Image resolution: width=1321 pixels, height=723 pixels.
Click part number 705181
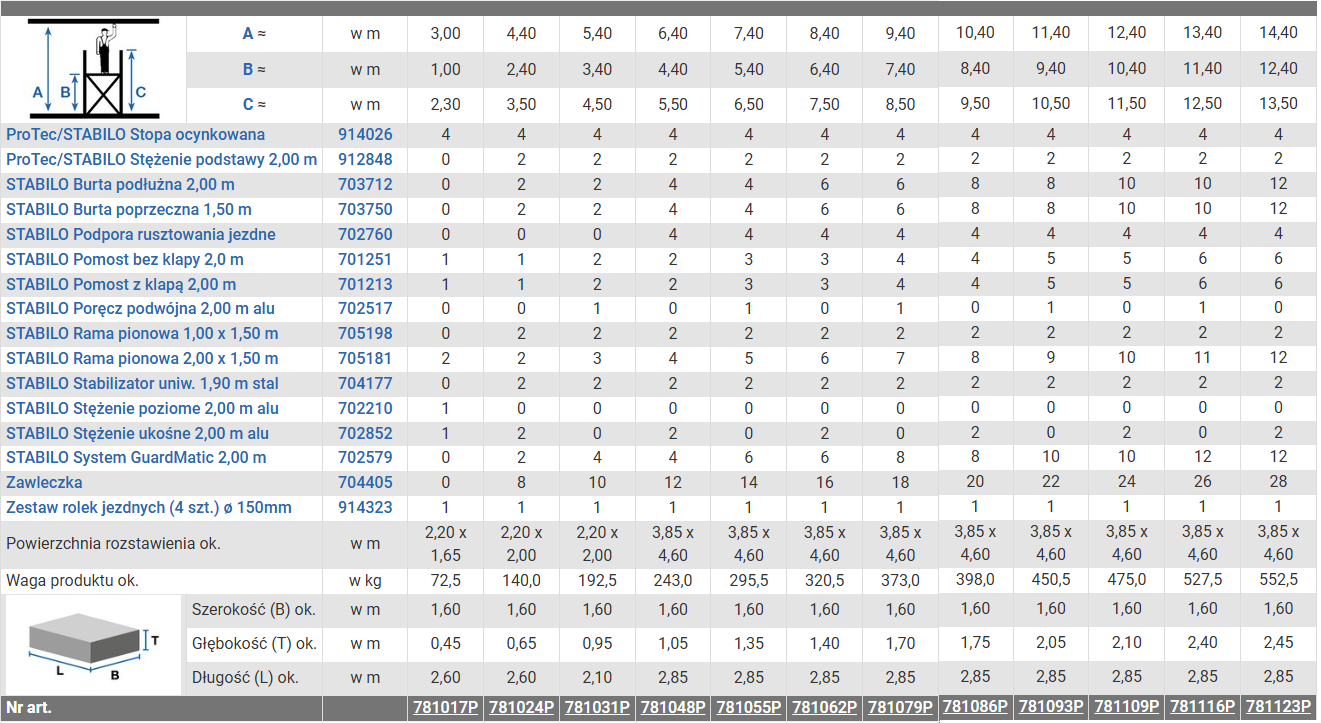(364, 359)
